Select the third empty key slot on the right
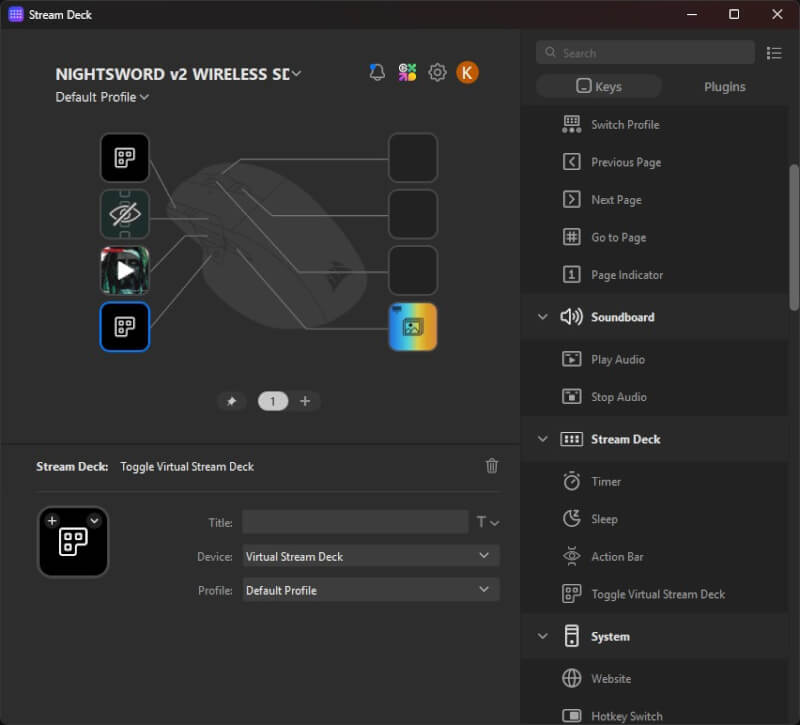The image size is (800, 725). tap(413, 270)
